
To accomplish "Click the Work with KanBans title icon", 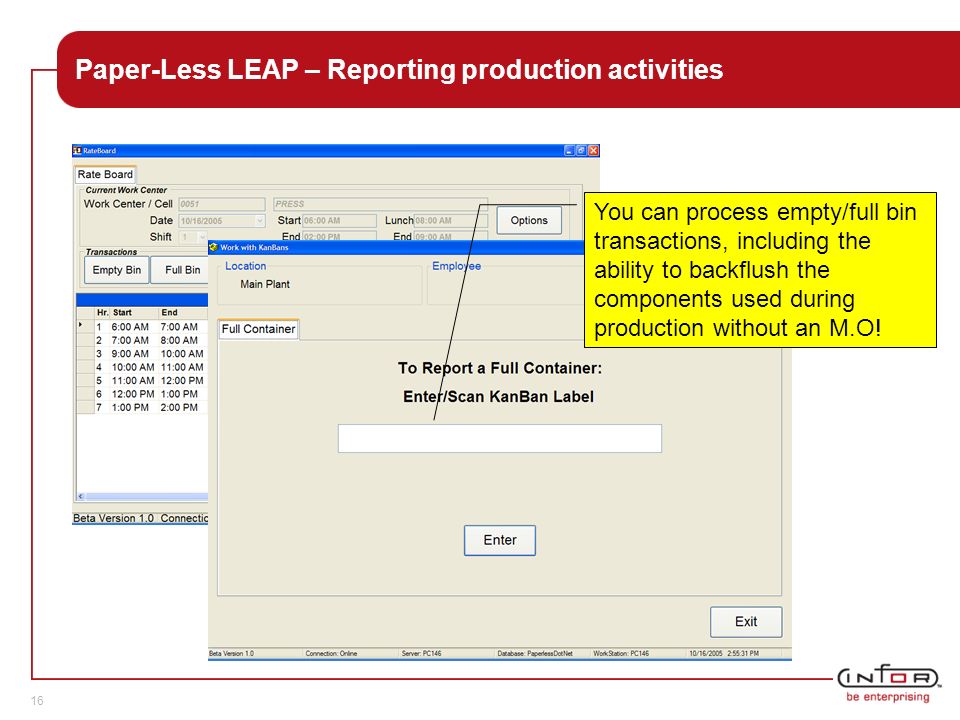I will (x=214, y=247).
